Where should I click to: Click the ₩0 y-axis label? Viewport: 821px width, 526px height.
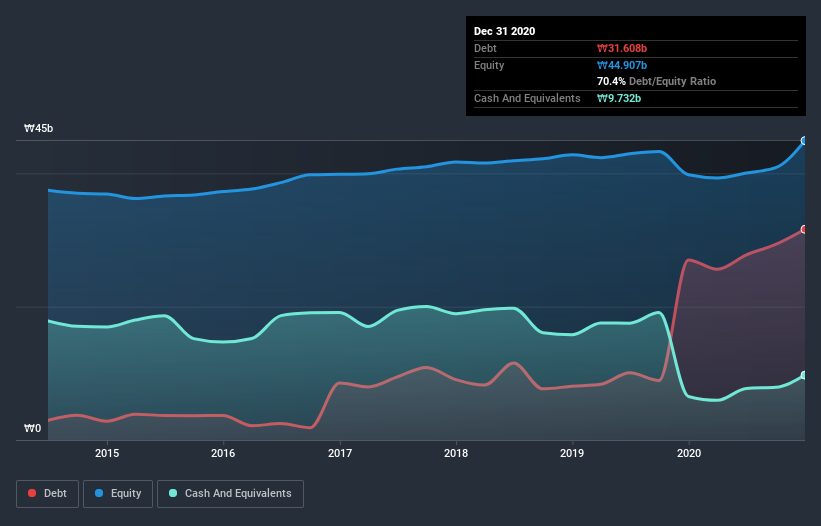click(x=32, y=428)
